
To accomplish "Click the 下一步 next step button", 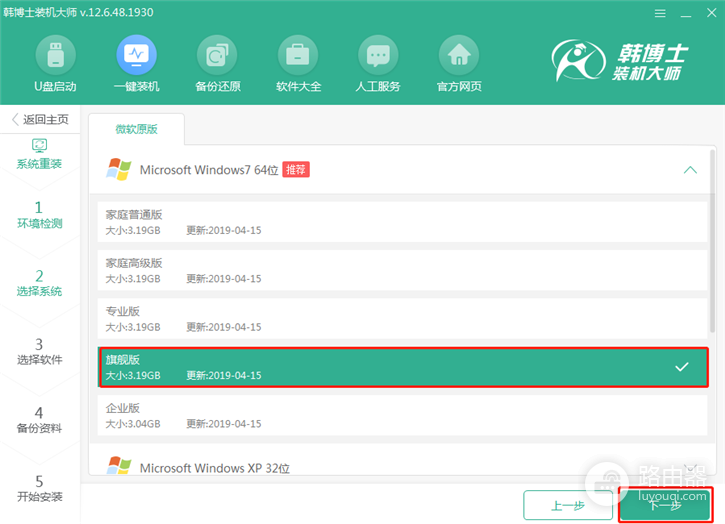I will 665,506.
